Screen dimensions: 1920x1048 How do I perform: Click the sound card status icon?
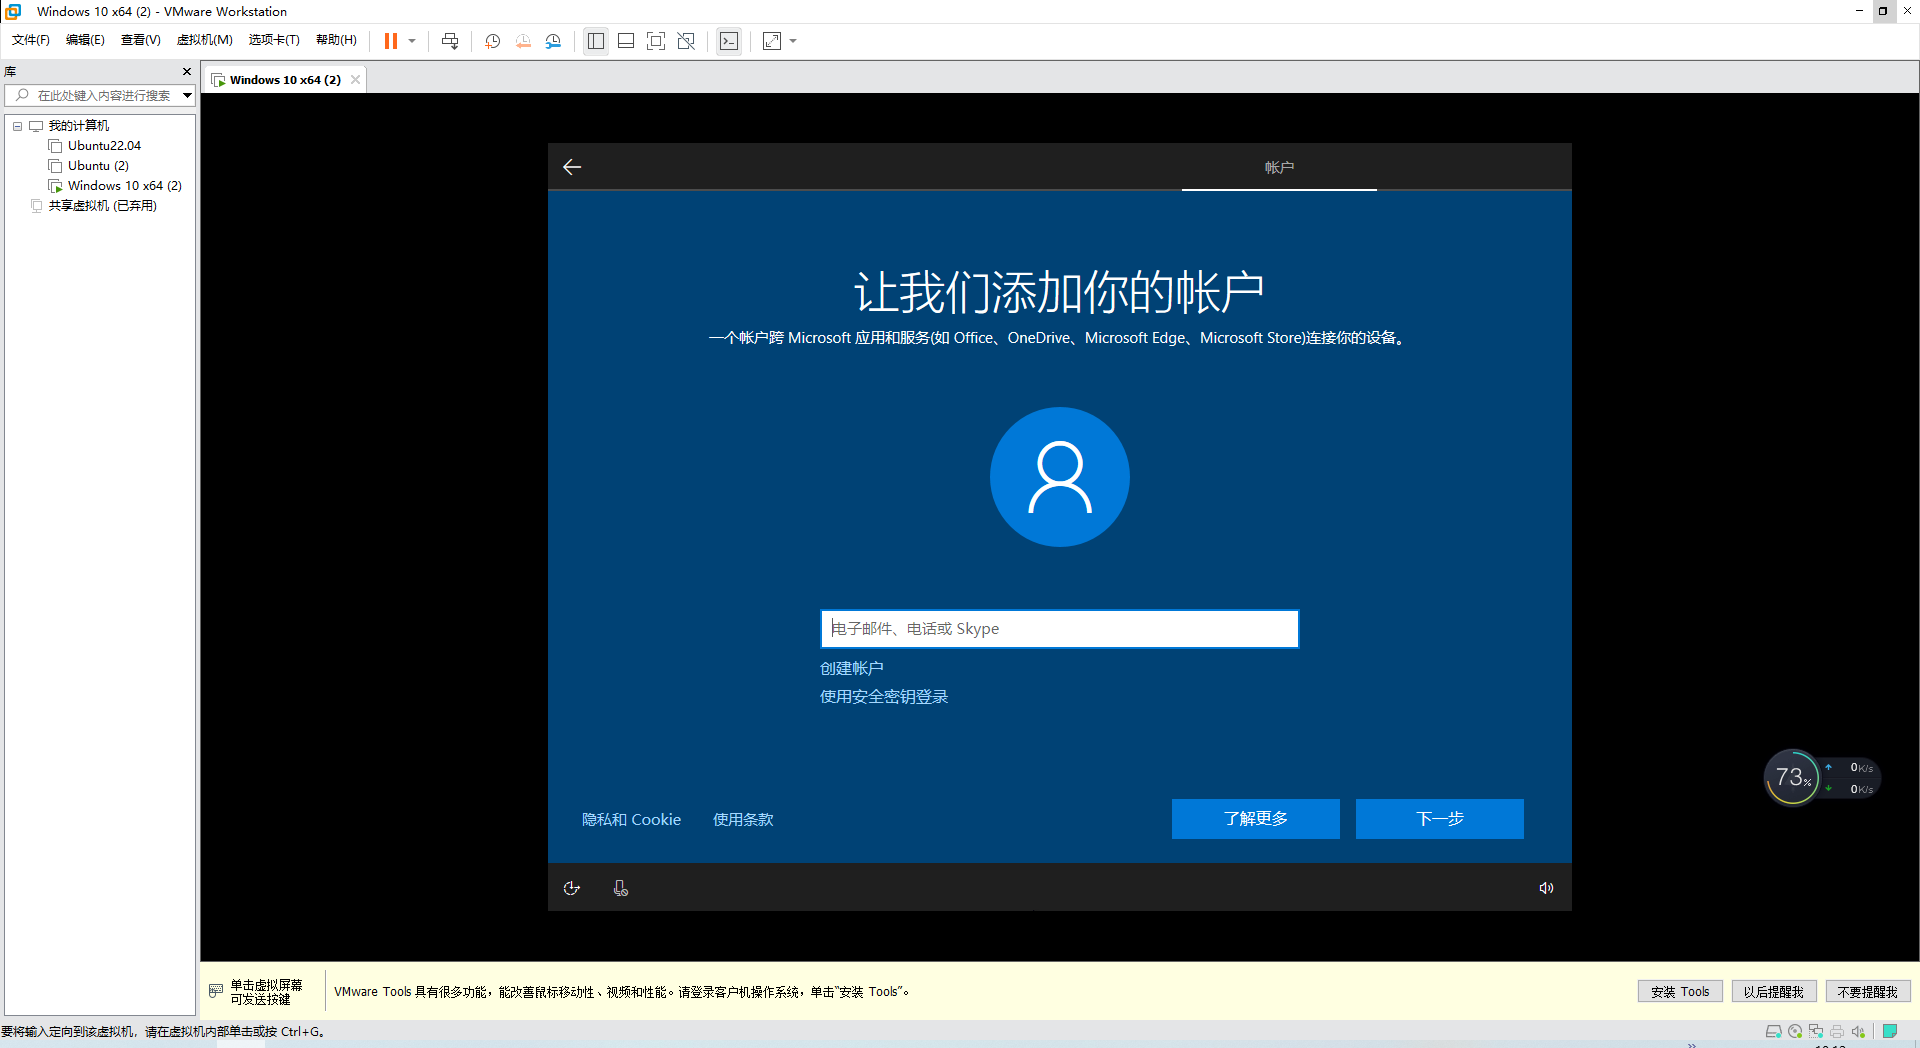1858,1031
